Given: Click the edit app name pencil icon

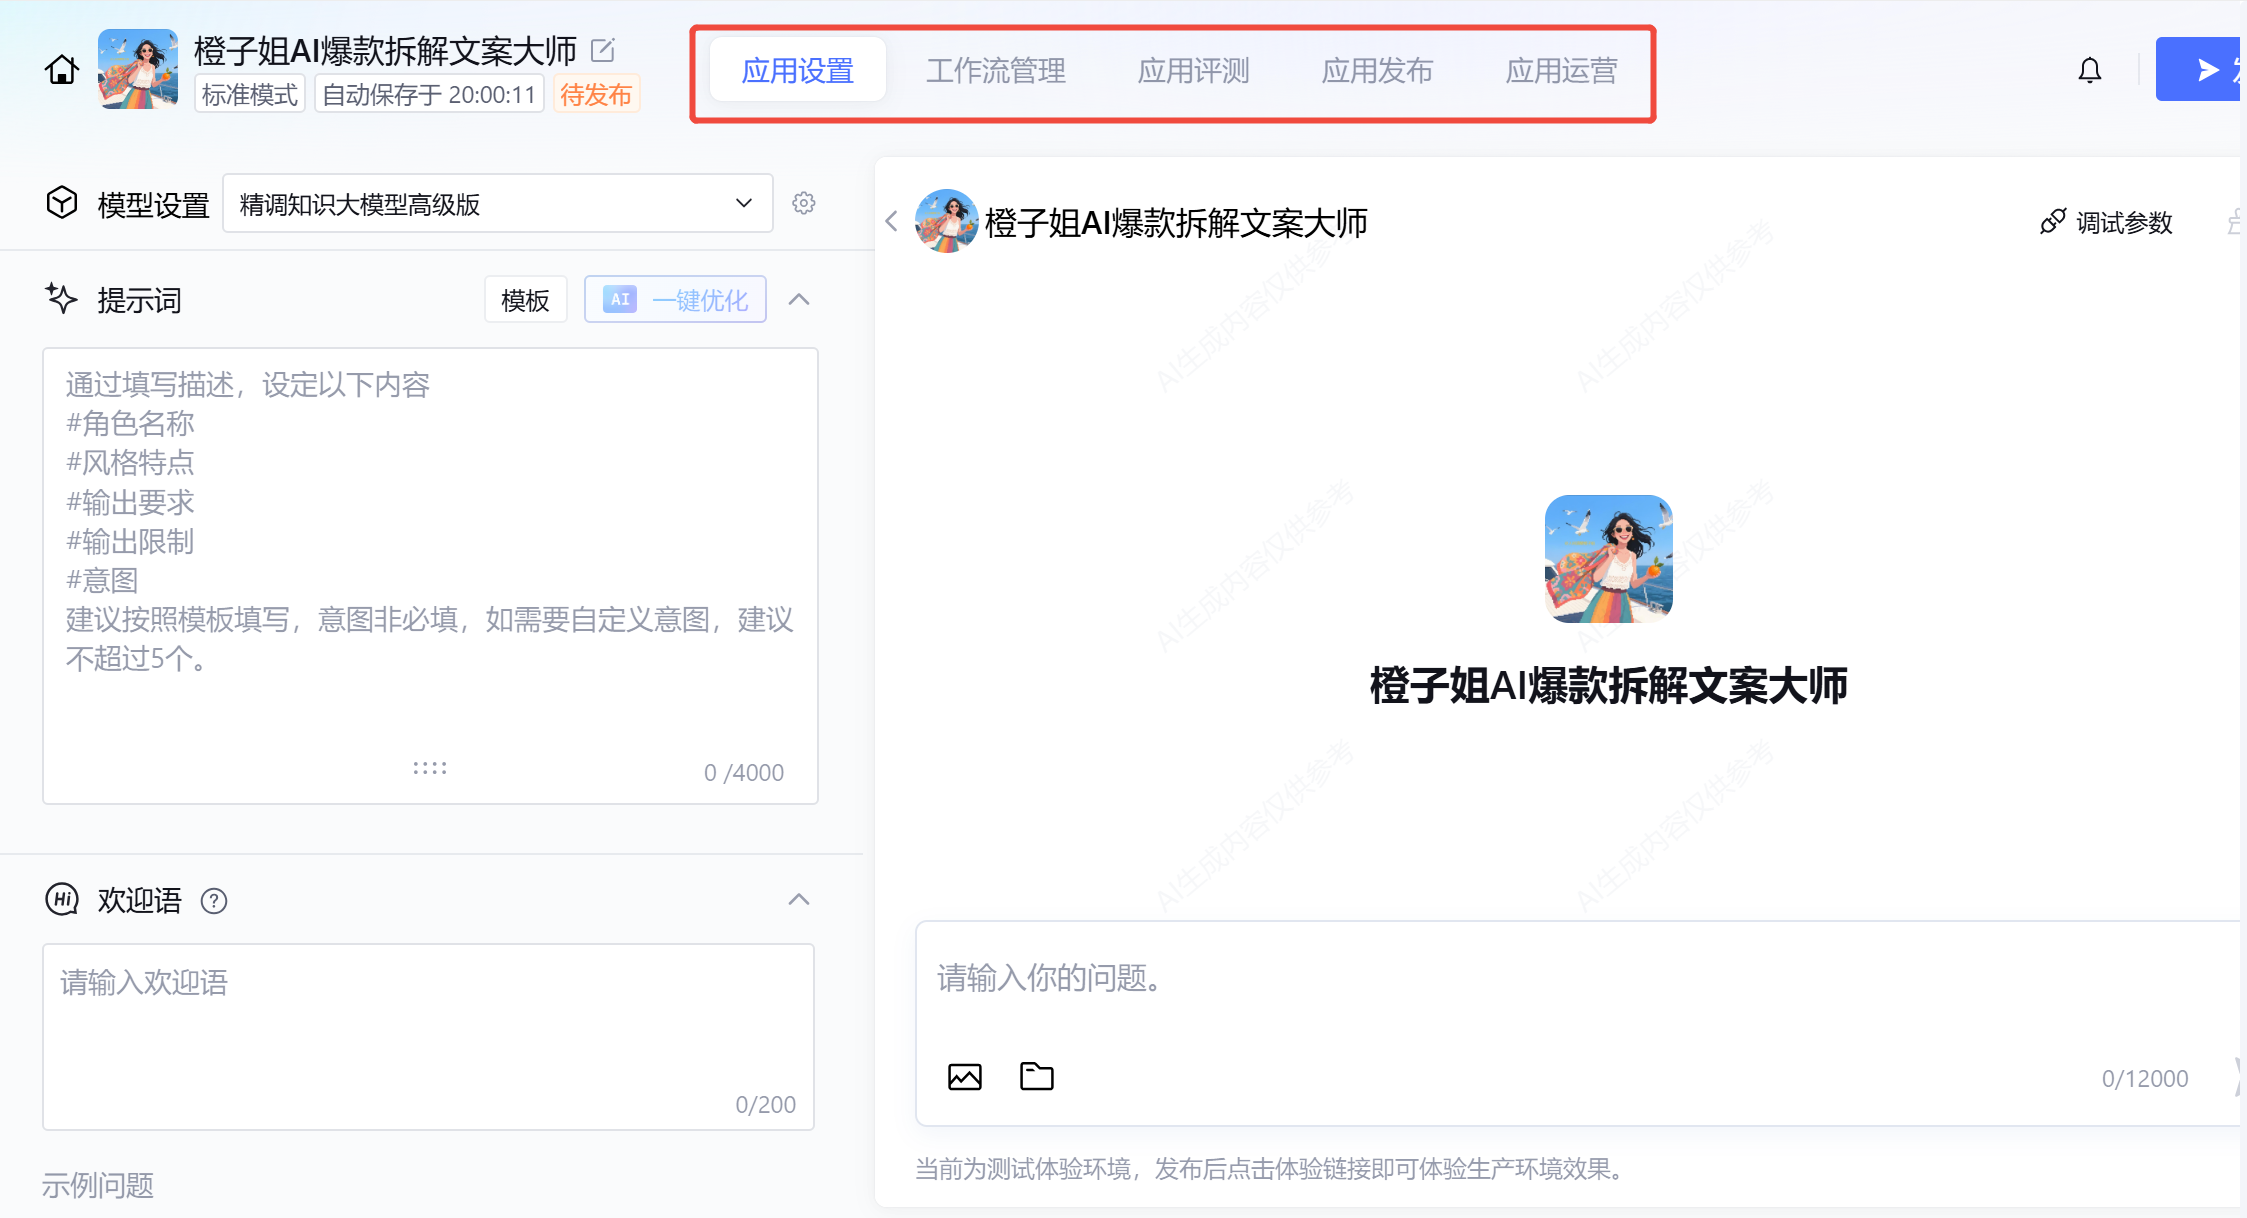Looking at the screenshot, I should [602, 49].
